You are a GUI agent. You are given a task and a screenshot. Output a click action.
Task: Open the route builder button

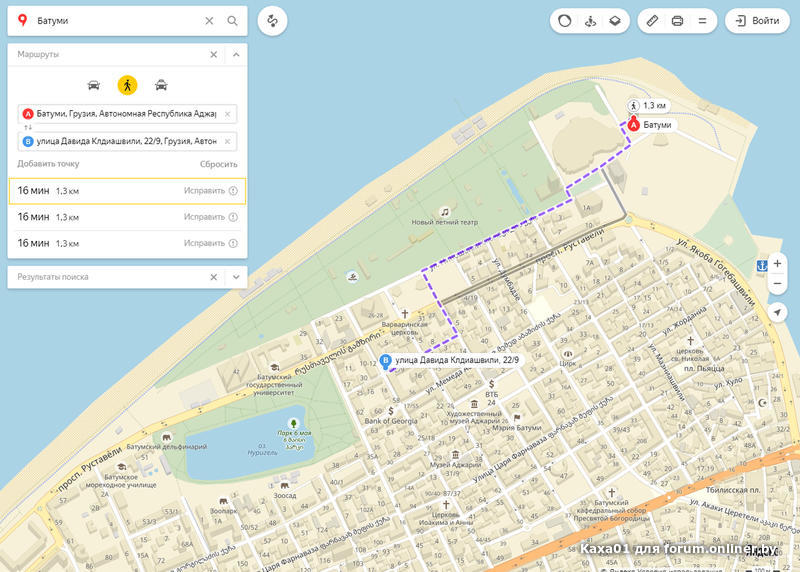click(x=272, y=21)
